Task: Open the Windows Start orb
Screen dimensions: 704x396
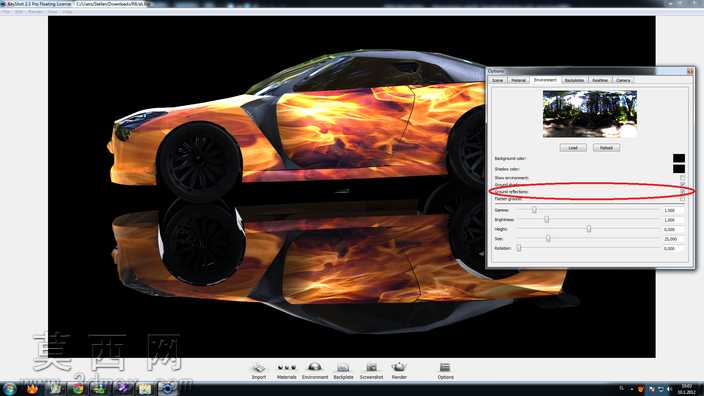Action: 9,389
